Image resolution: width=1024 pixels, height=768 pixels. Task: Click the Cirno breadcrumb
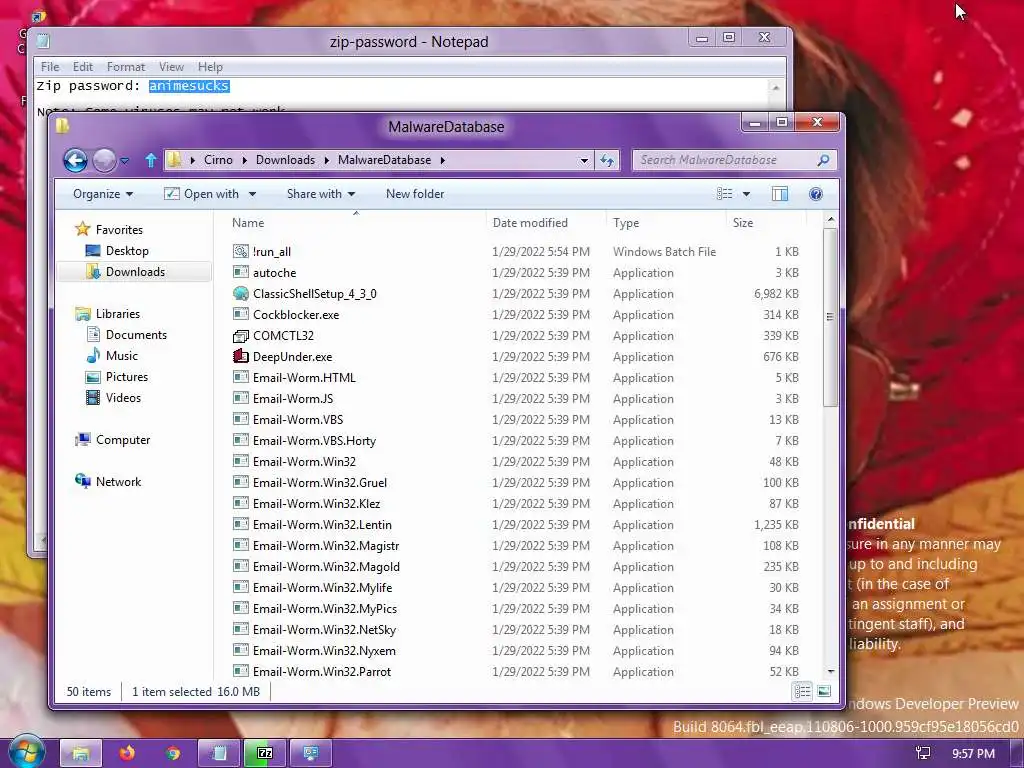[218, 160]
